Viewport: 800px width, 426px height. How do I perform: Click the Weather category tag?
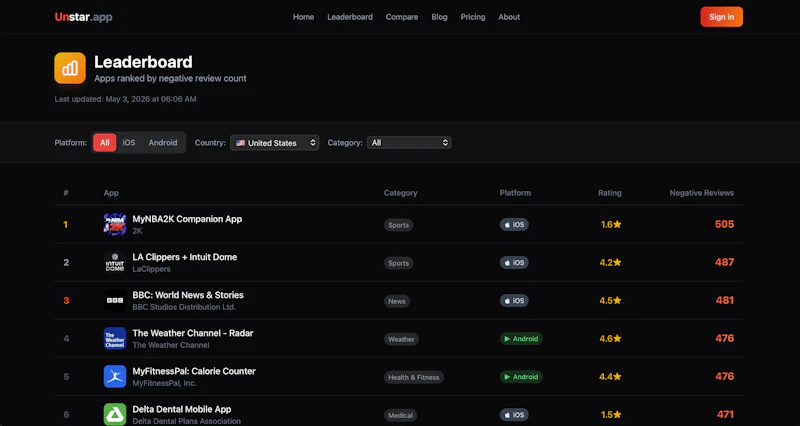coord(401,339)
